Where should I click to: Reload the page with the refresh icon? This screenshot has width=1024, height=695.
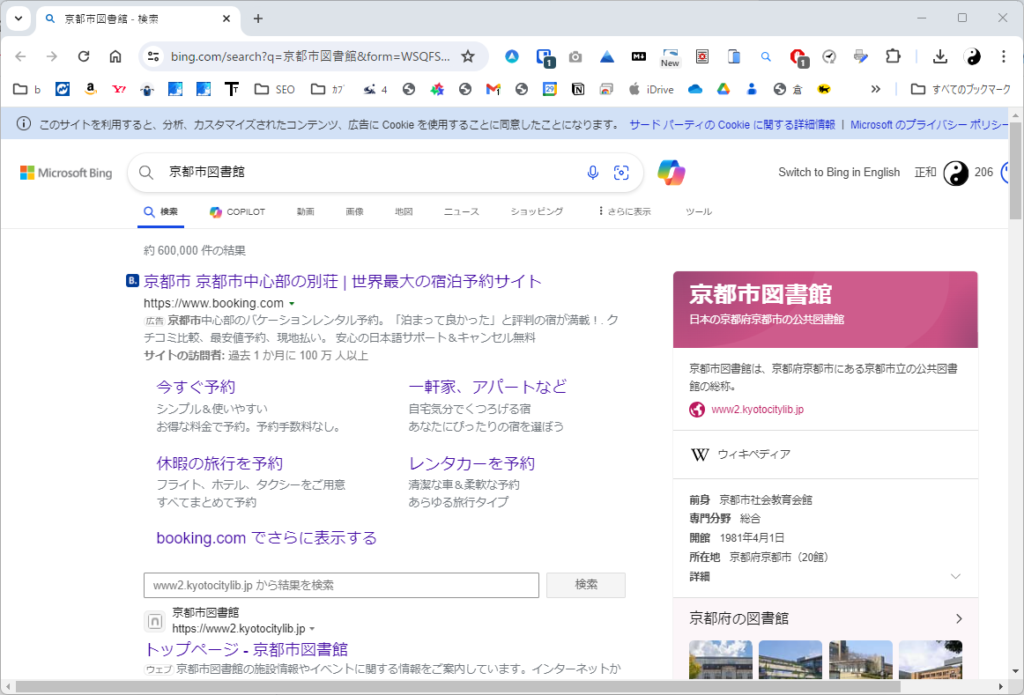click(x=84, y=57)
